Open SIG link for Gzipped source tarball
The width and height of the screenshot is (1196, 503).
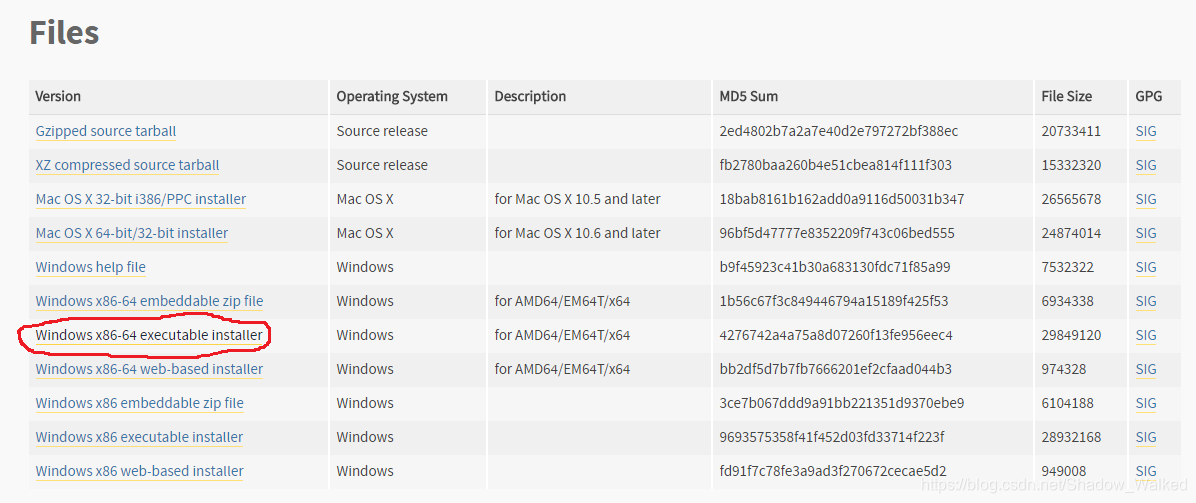(1146, 131)
